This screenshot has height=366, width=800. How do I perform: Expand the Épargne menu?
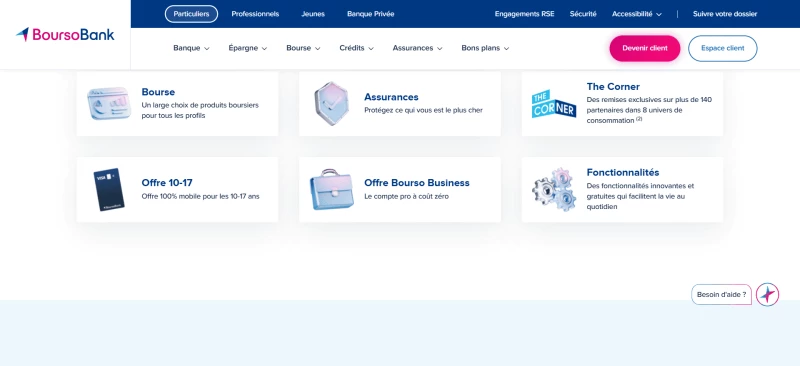pyautogui.click(x=247, y=48)
